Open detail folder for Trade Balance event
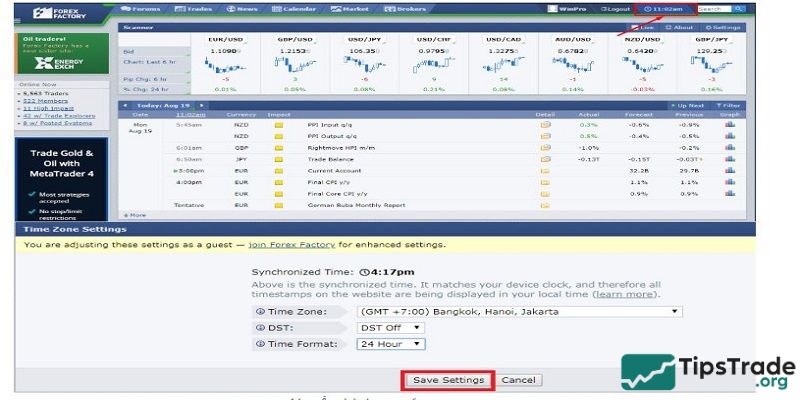Screen dimensions: 800x400 [545, 158]
